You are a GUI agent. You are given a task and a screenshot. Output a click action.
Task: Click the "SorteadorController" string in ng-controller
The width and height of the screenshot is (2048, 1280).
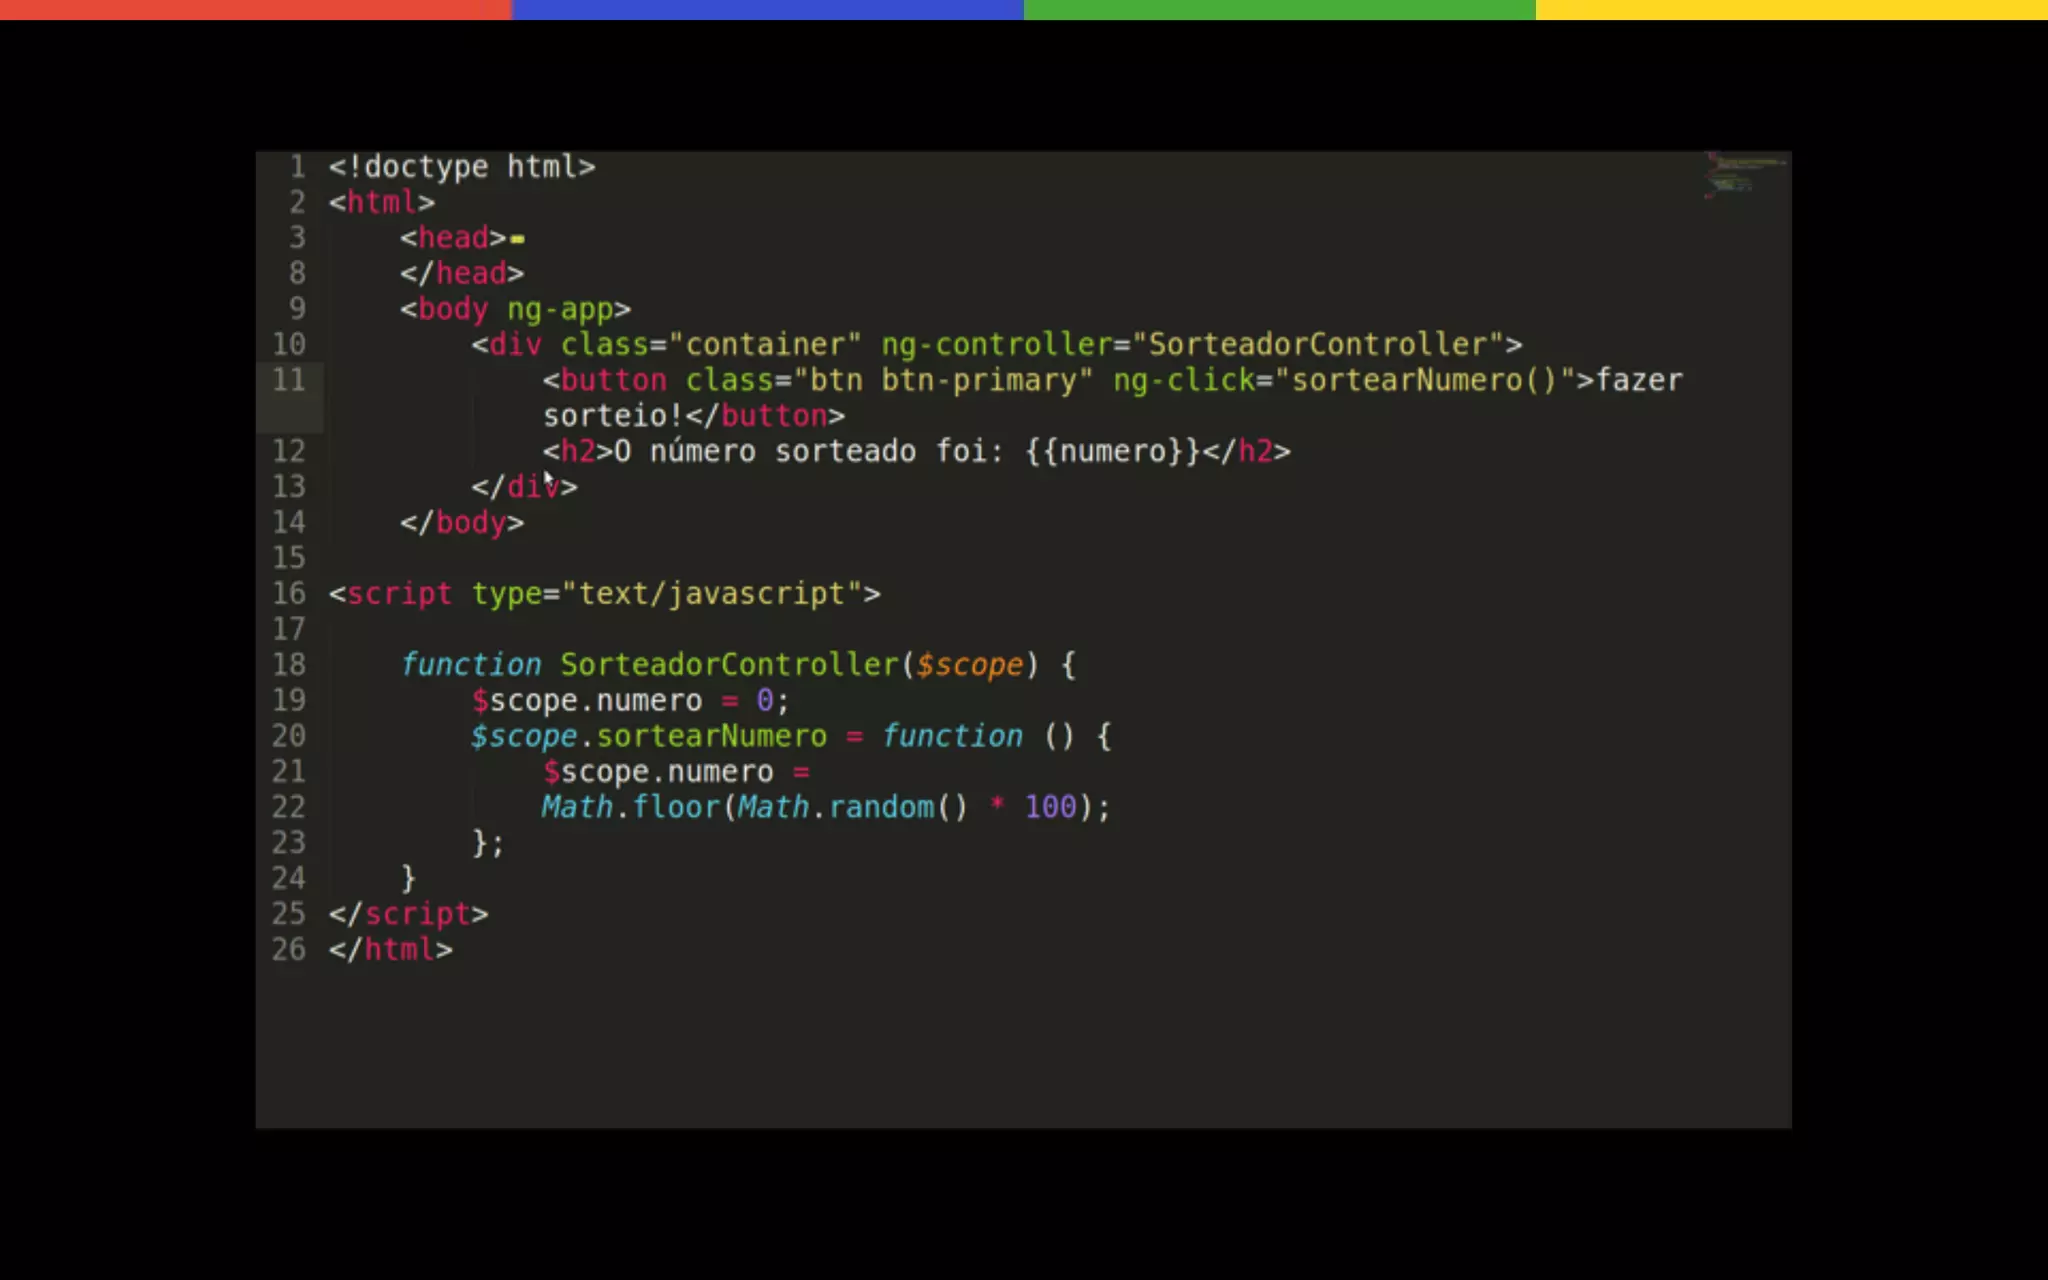pyautogui.click(x=1317, y=345)
